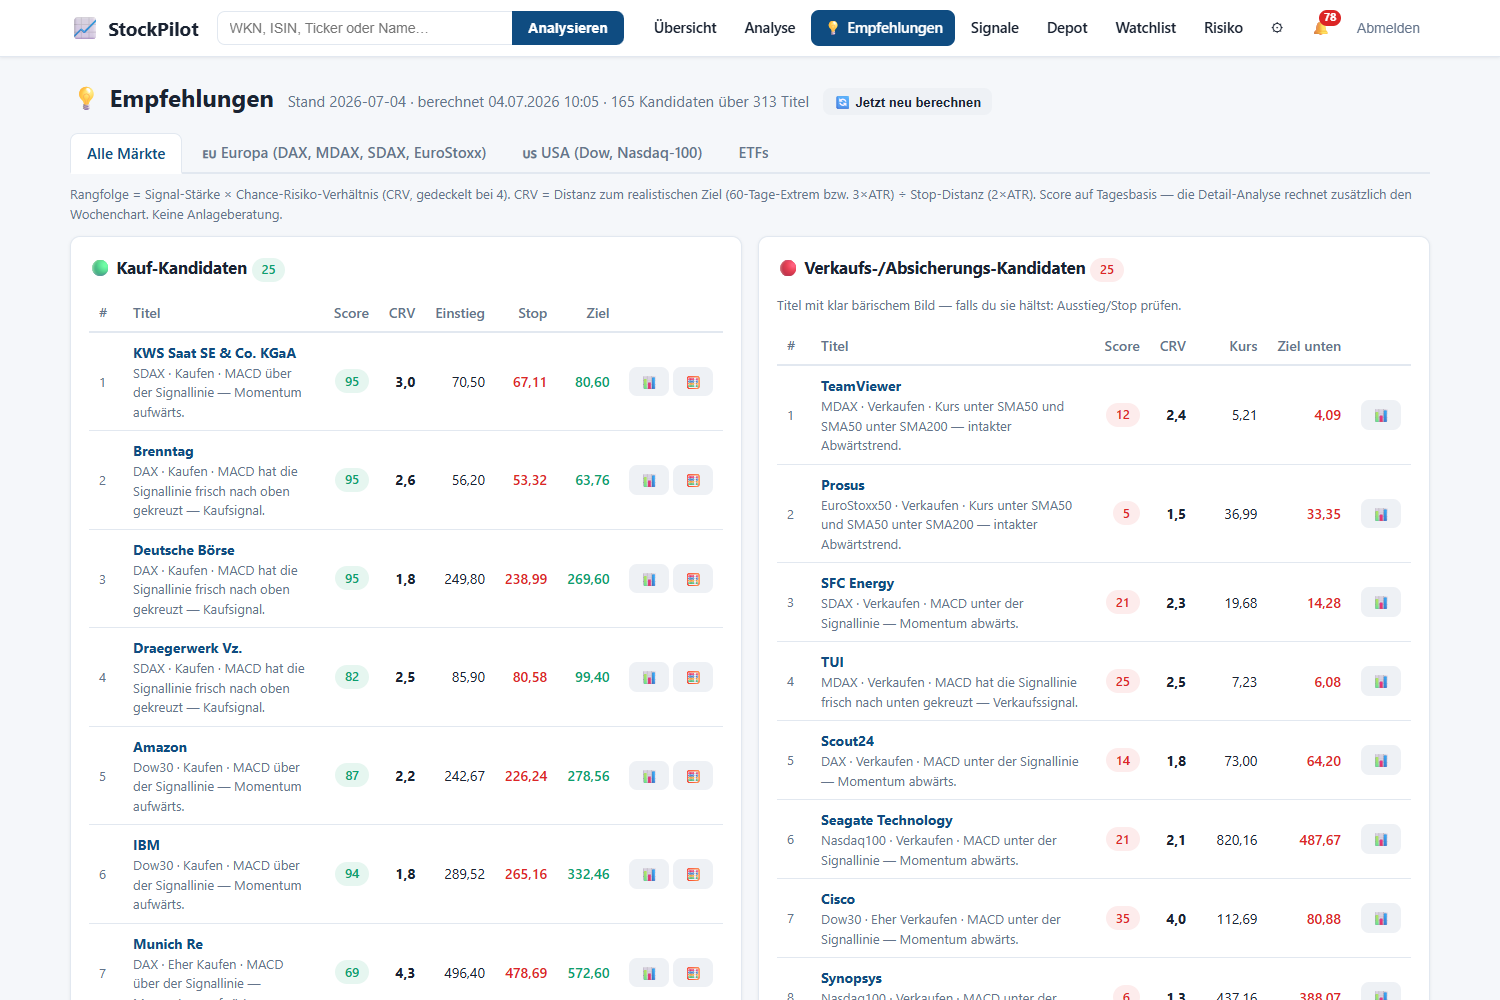
Task: Open the chart analysis for Deutsche Börse
Action: (649, 579)
